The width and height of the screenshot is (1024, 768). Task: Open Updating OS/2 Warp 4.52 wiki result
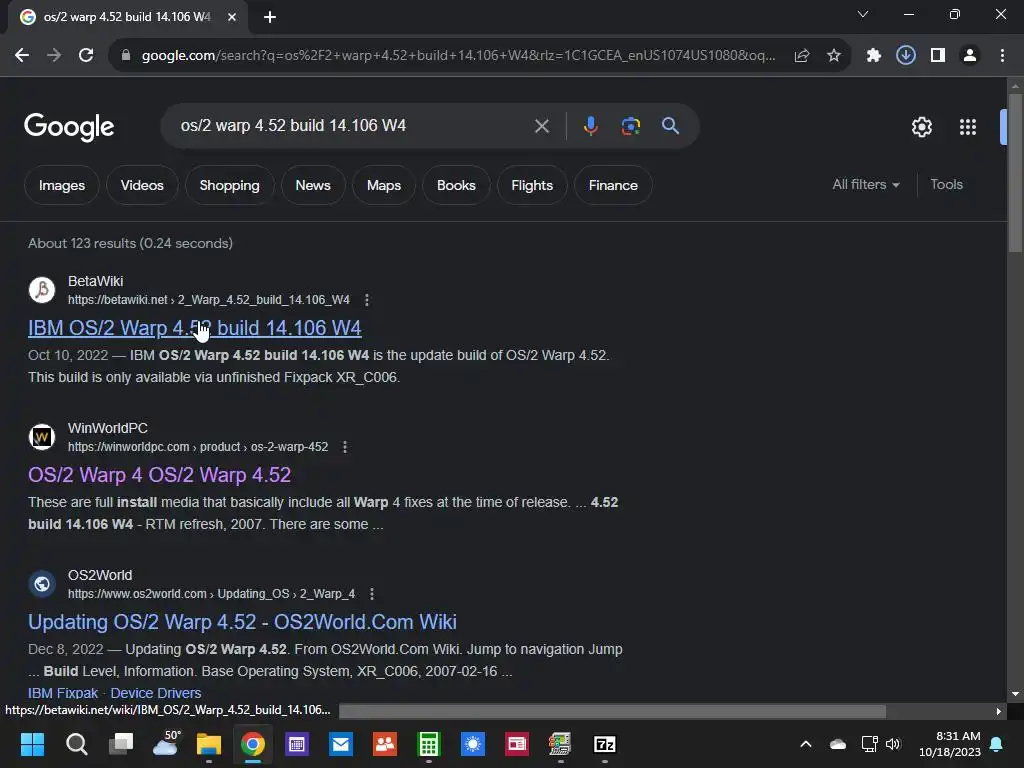coord(242,622)
